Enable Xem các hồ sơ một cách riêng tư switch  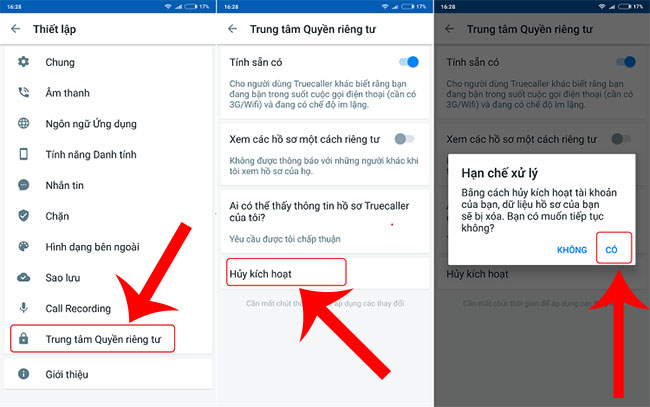click(x=404, y=139)
